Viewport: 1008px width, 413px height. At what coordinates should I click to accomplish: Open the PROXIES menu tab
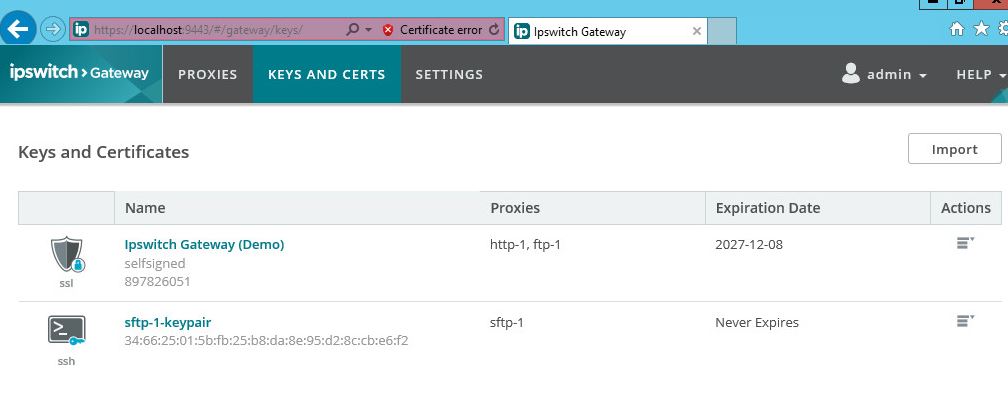[208, 75]
